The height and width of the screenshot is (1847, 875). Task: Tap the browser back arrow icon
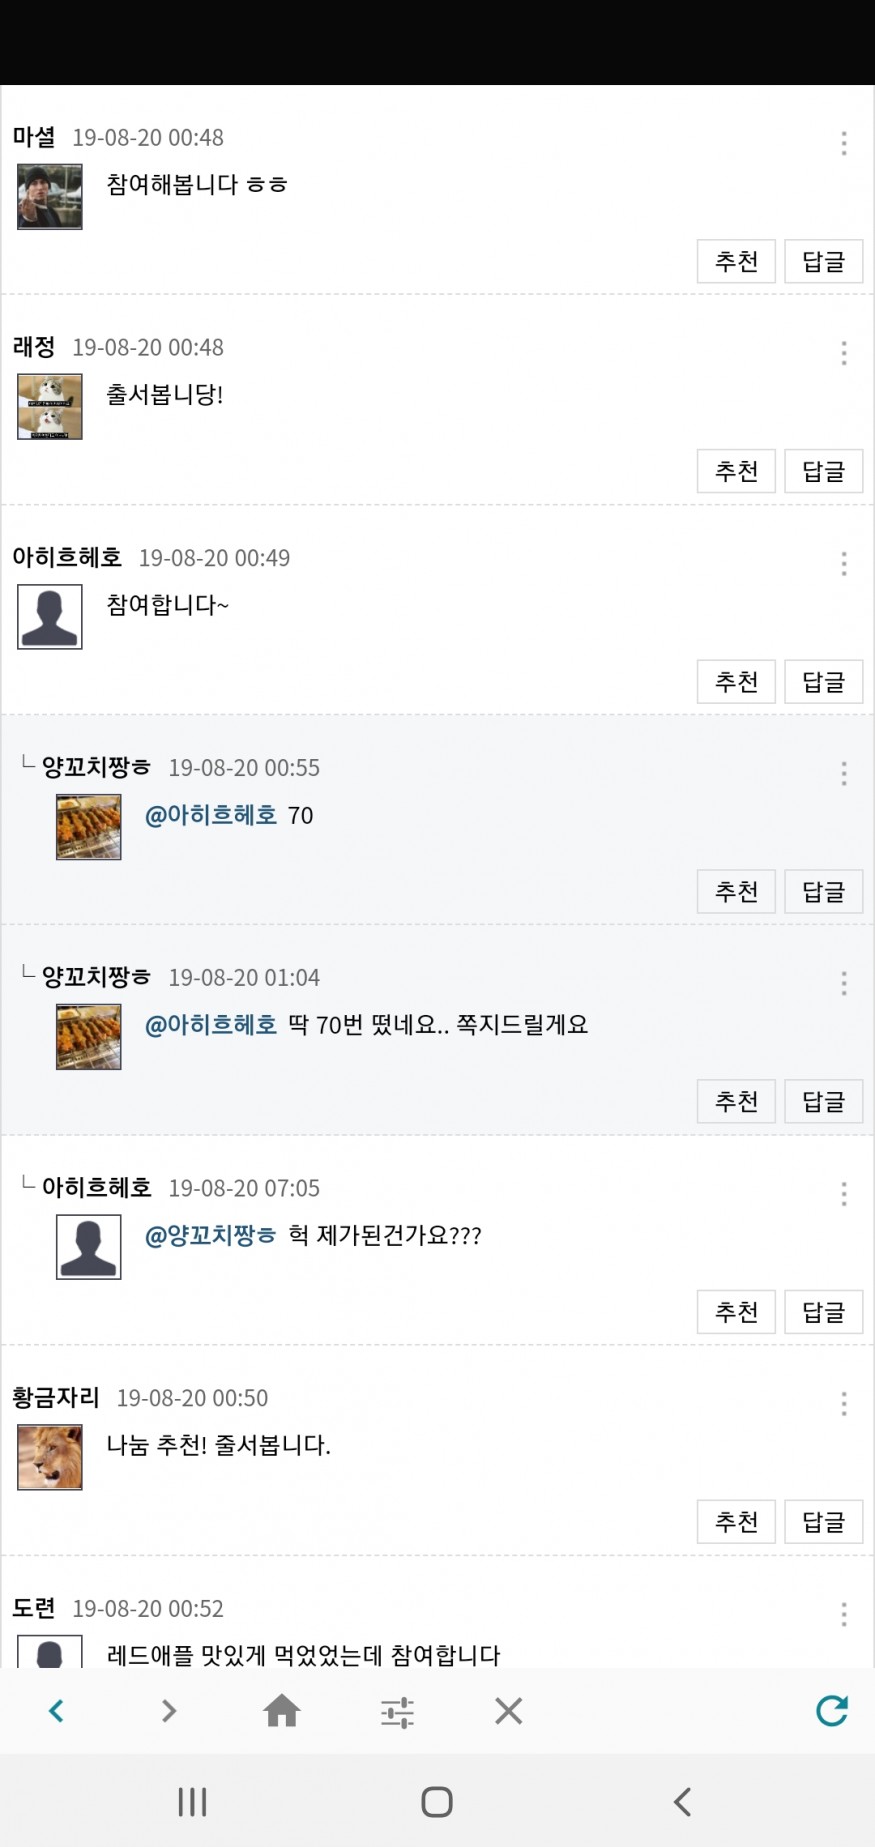point(57,1711)
